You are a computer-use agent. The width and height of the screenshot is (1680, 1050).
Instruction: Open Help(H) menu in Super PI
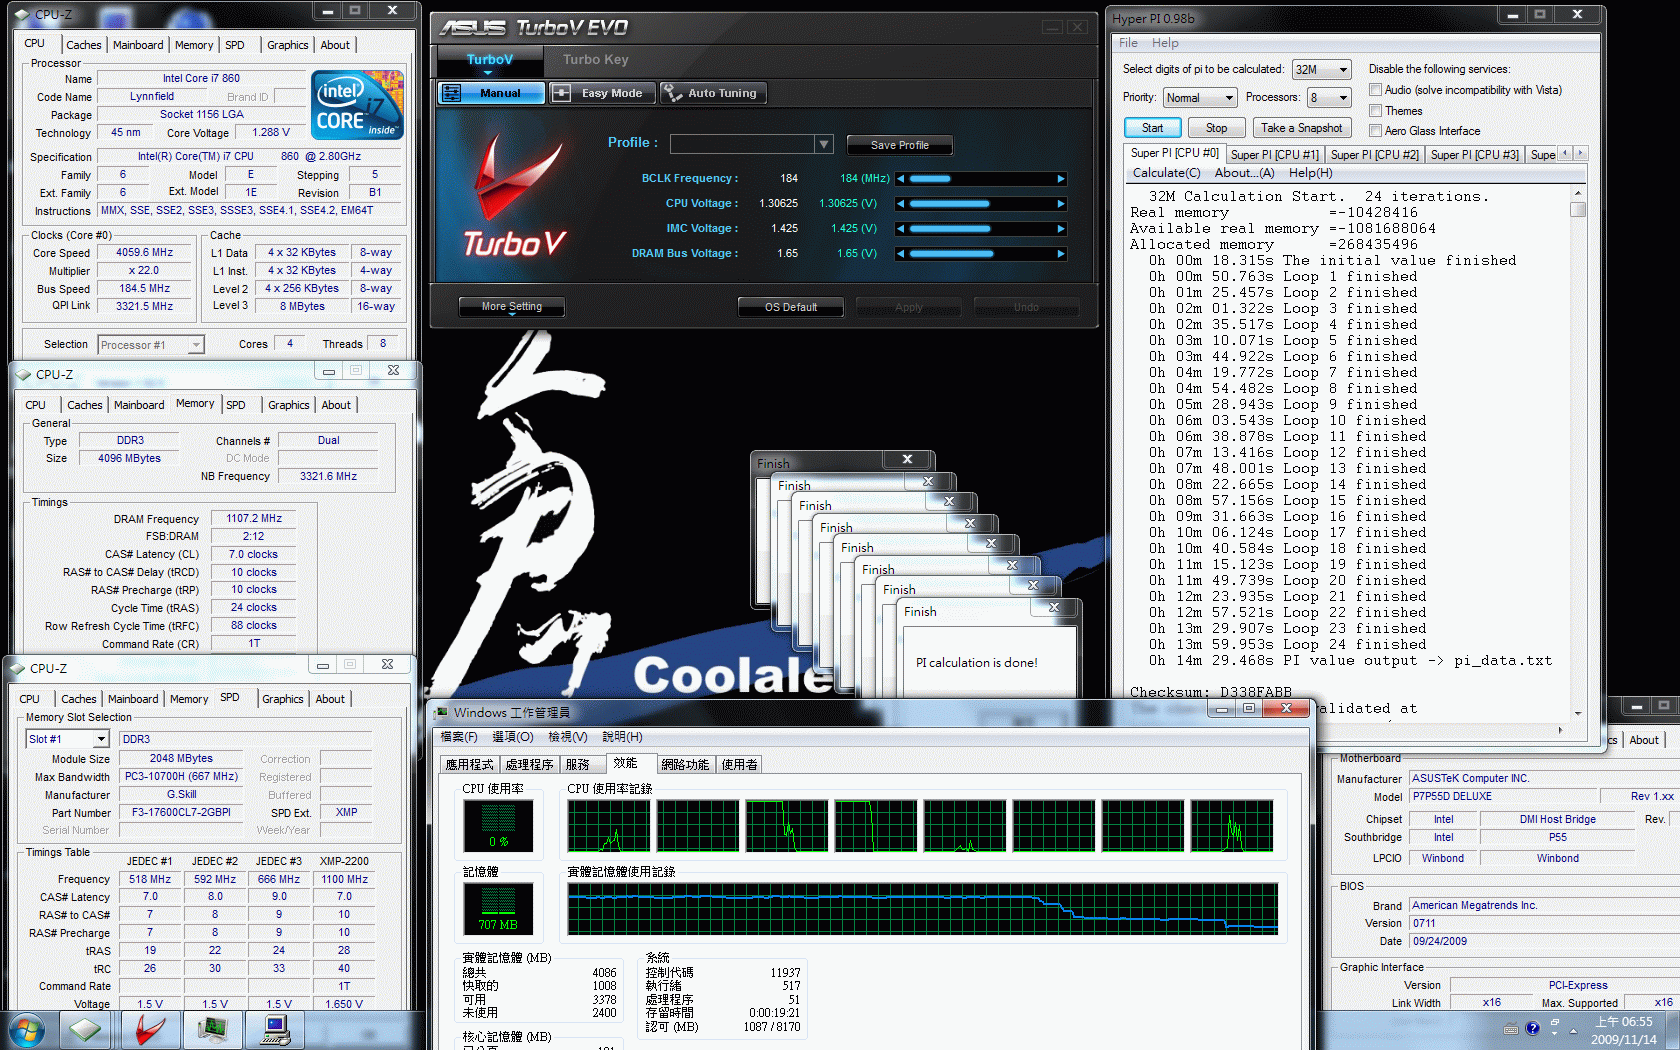(x=1310, y=173)
